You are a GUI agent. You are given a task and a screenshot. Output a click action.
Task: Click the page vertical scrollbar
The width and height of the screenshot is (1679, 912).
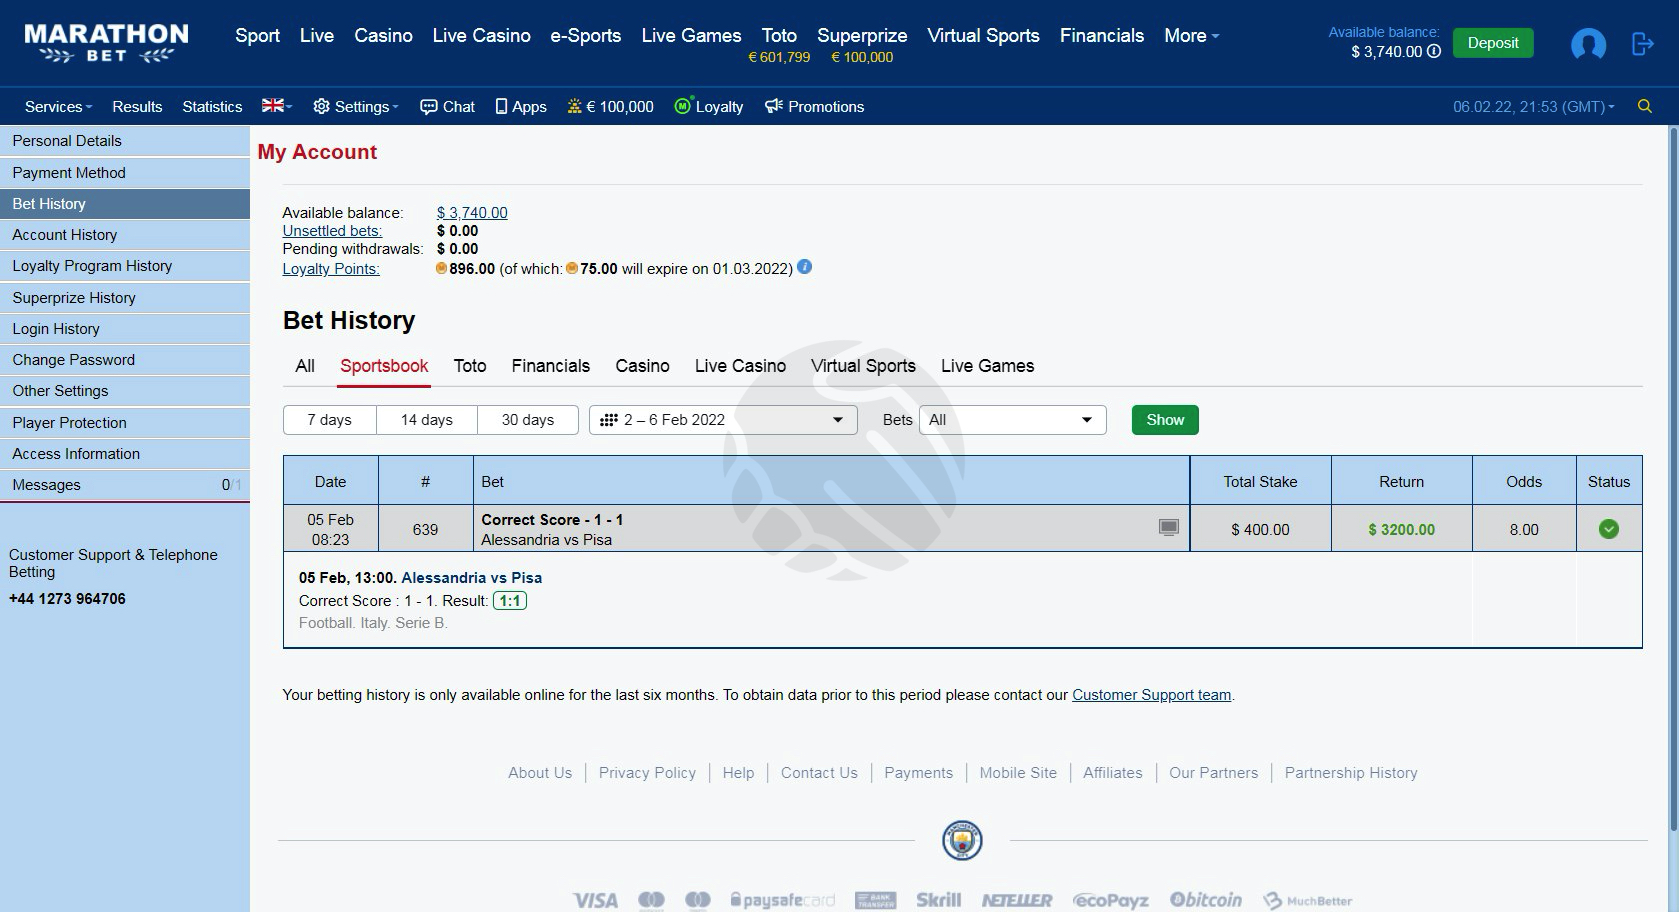point(1673,478)
